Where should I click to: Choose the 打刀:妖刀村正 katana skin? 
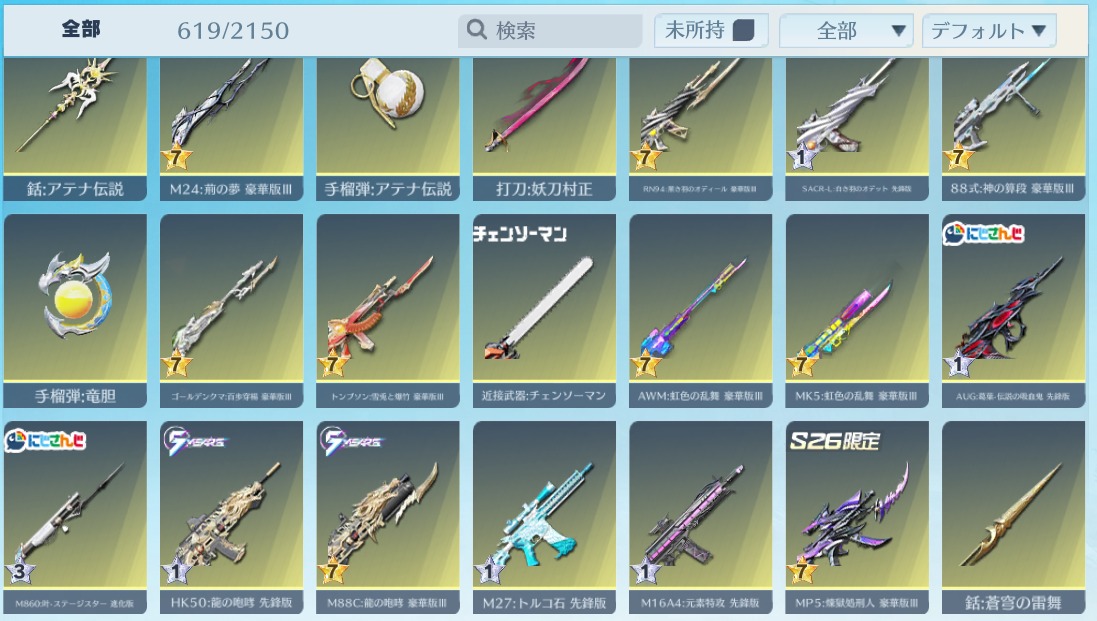click(544, 129)
